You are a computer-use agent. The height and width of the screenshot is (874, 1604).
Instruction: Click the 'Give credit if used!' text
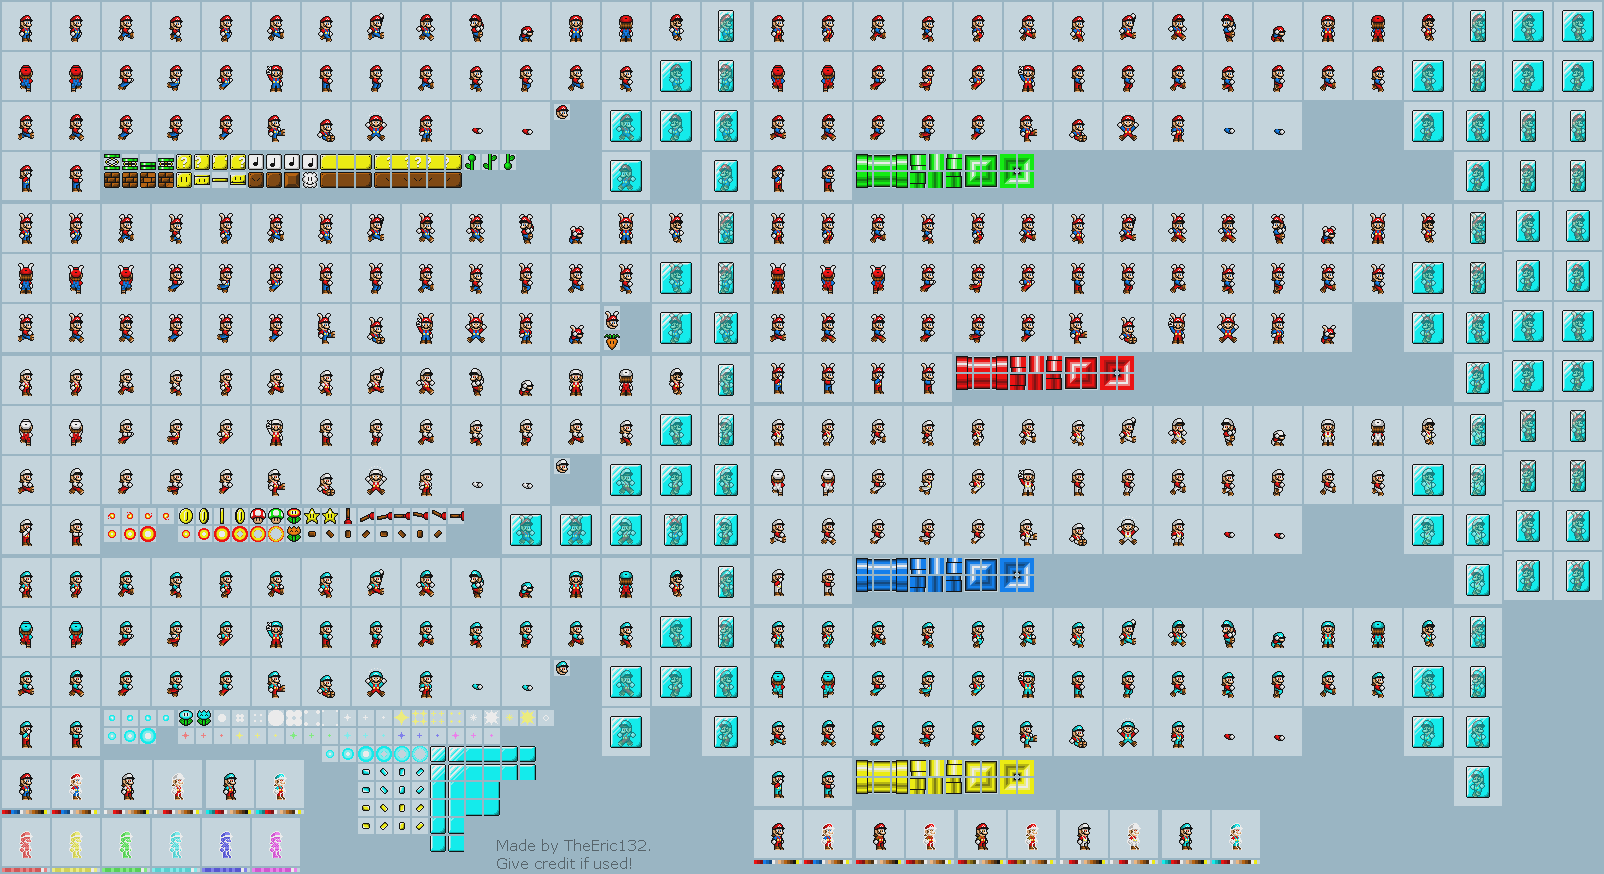pos(564,863)
